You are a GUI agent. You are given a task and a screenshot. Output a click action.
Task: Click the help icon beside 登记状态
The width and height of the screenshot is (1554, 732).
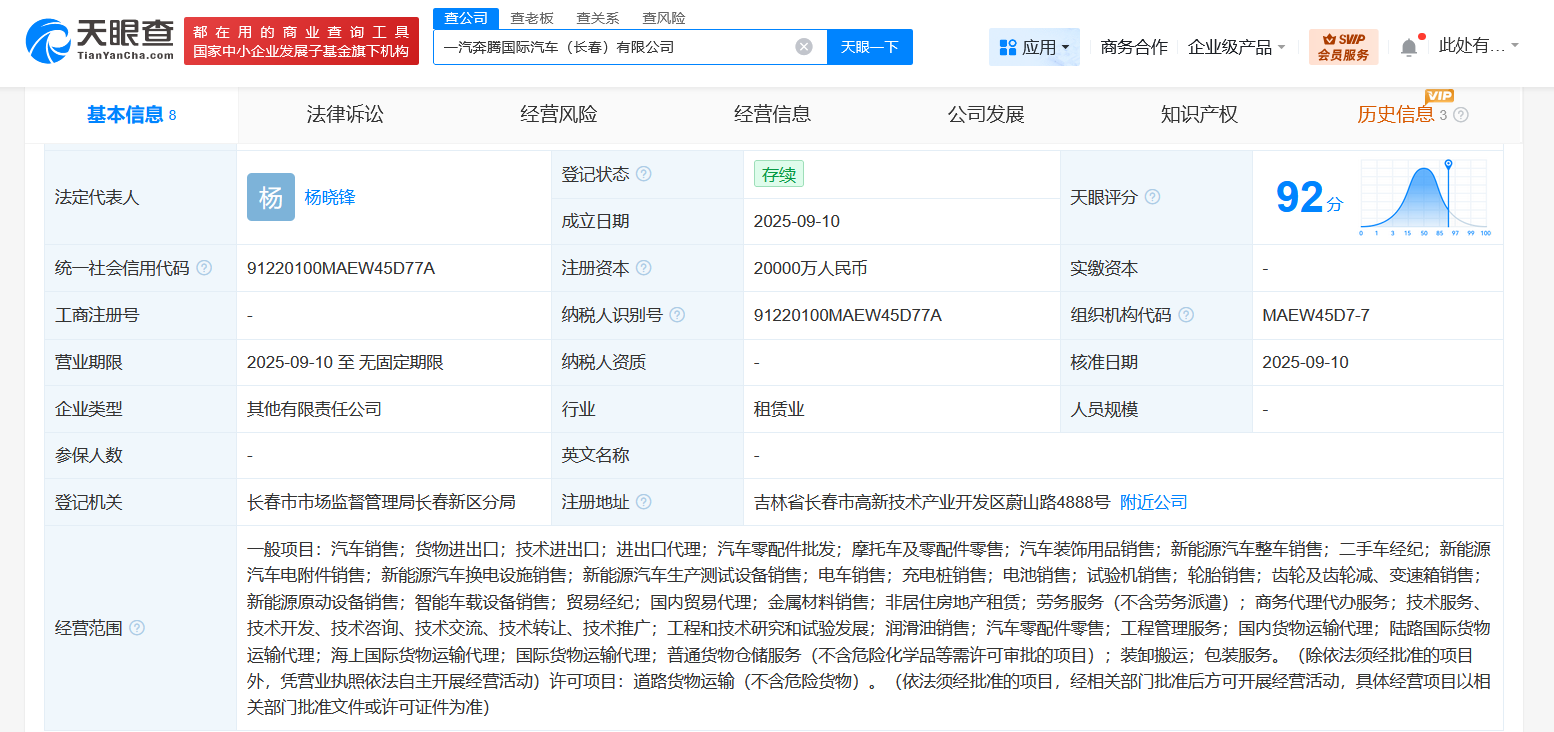[645, 173]
